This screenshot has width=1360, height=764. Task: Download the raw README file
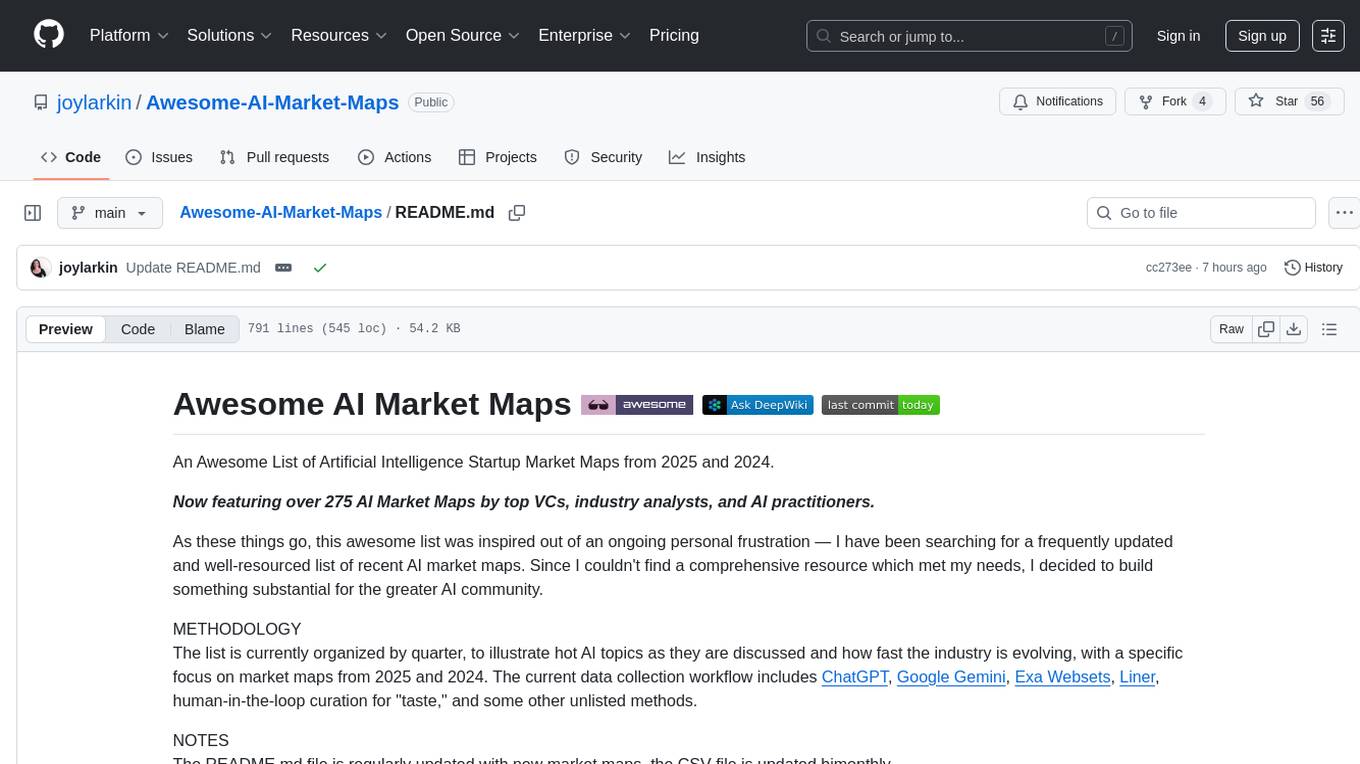(1293, 329)
